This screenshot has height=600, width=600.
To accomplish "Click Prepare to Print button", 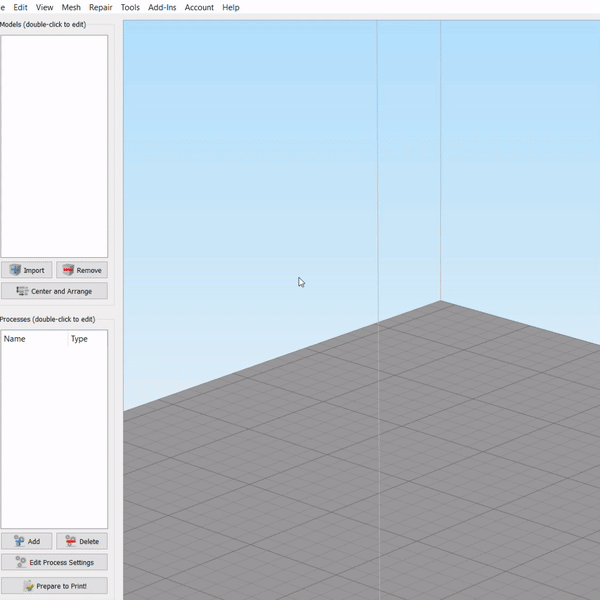I will tap(54, 586).
